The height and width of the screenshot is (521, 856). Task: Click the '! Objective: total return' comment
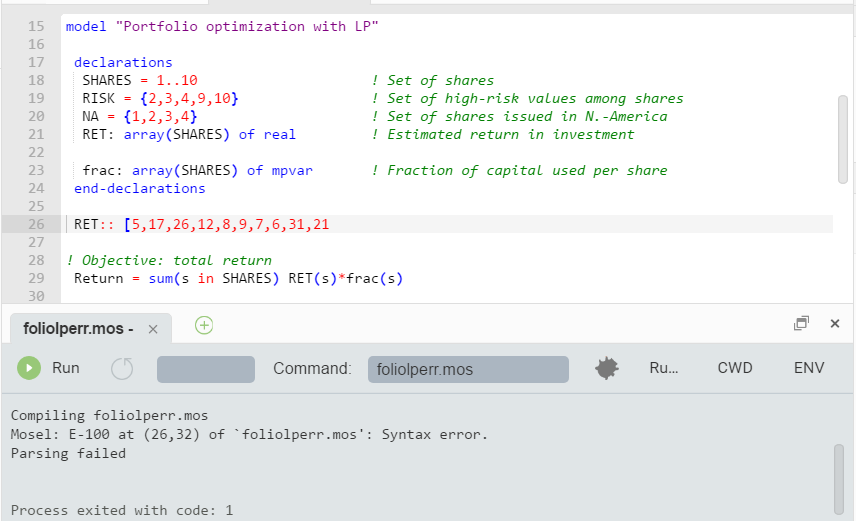[169, 260]
